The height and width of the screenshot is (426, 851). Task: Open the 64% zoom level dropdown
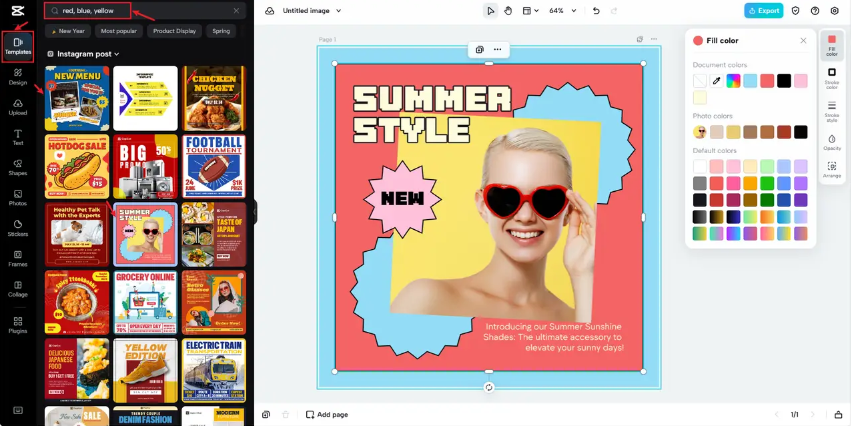point(560,11)
